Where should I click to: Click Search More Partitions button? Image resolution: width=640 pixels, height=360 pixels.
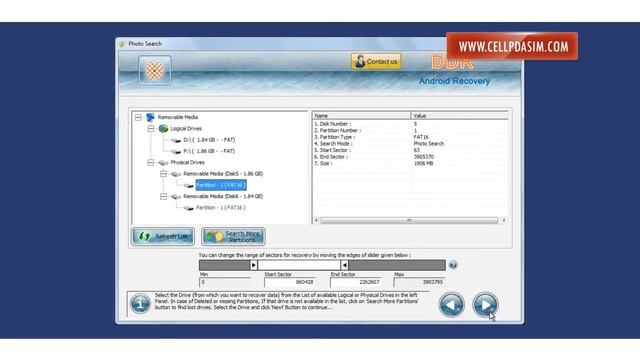click(x=233, y=236)
